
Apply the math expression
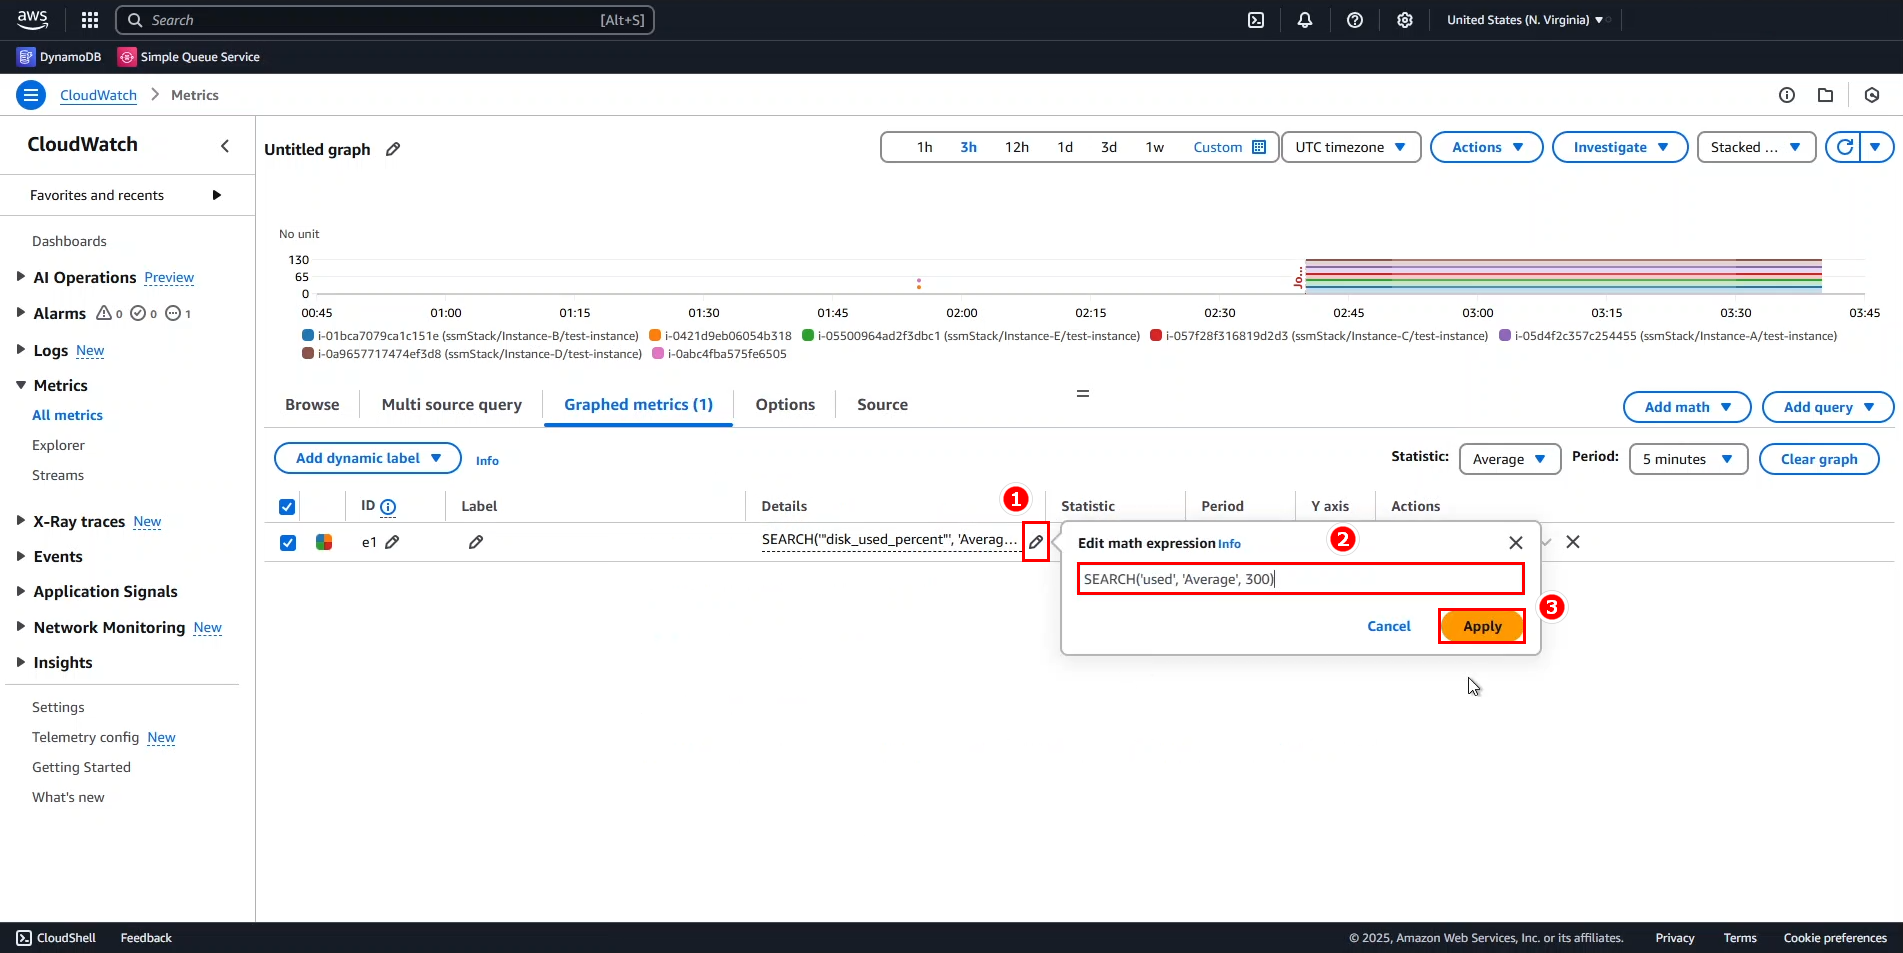(1482, 626)
